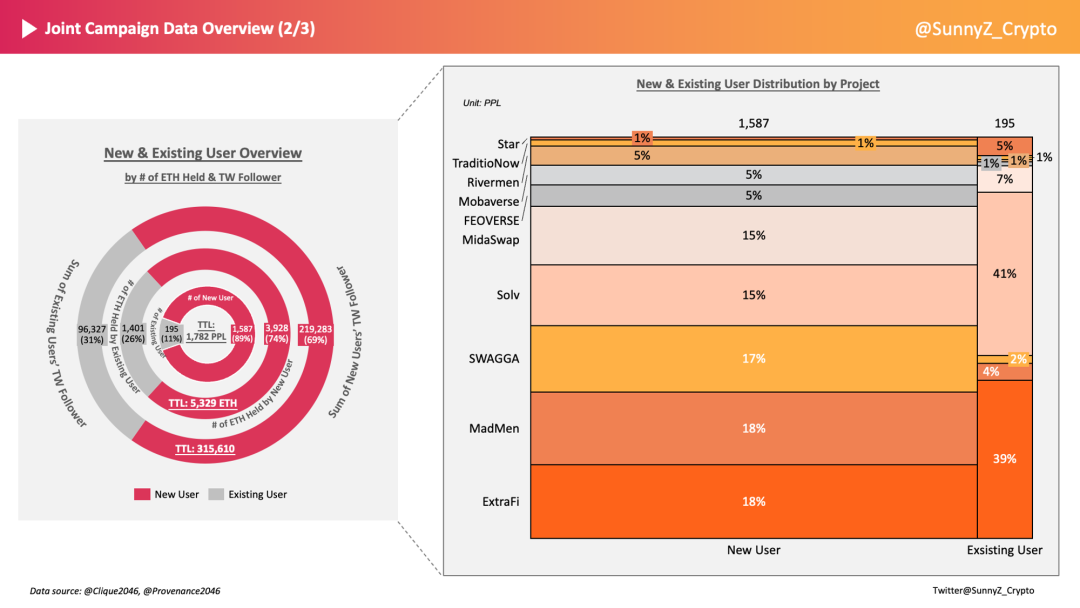Select the red New User legend swatch
This screenshot has width=1080, height=608.
pos(142,494)
